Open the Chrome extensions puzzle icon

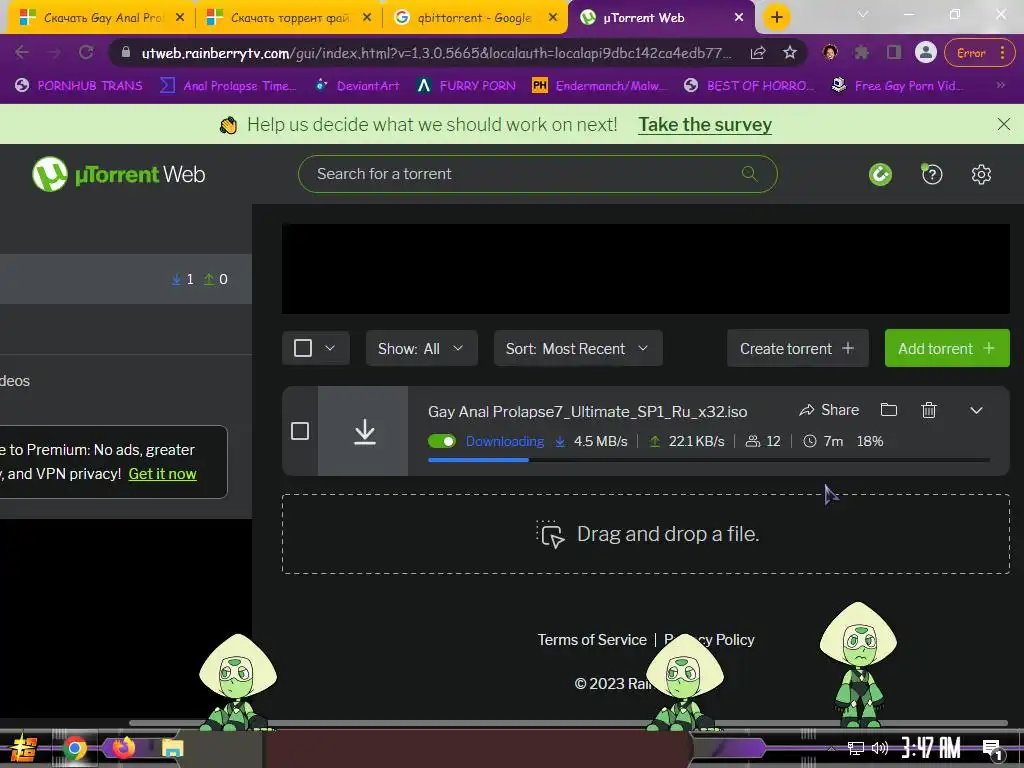click(x=862, y=53)
